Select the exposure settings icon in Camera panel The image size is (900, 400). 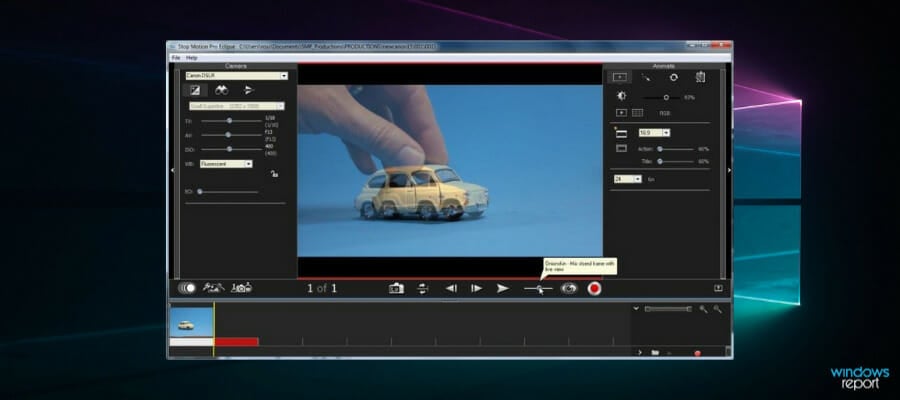[195, 90]
